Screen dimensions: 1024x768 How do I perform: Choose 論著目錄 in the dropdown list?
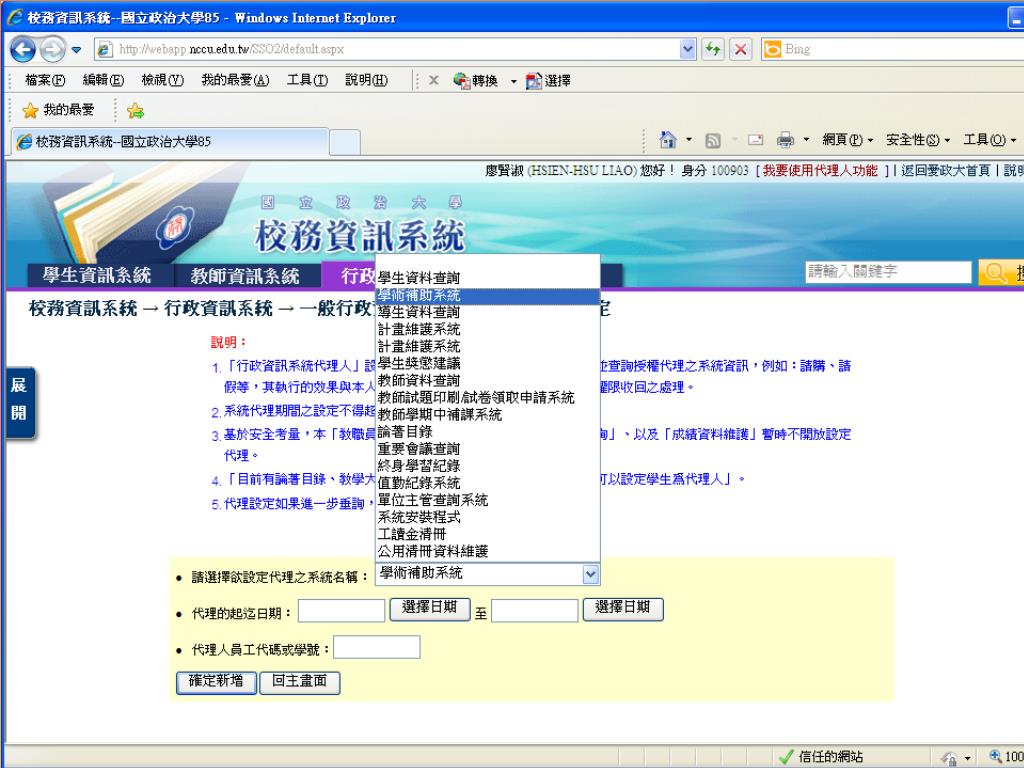(487, 431)
